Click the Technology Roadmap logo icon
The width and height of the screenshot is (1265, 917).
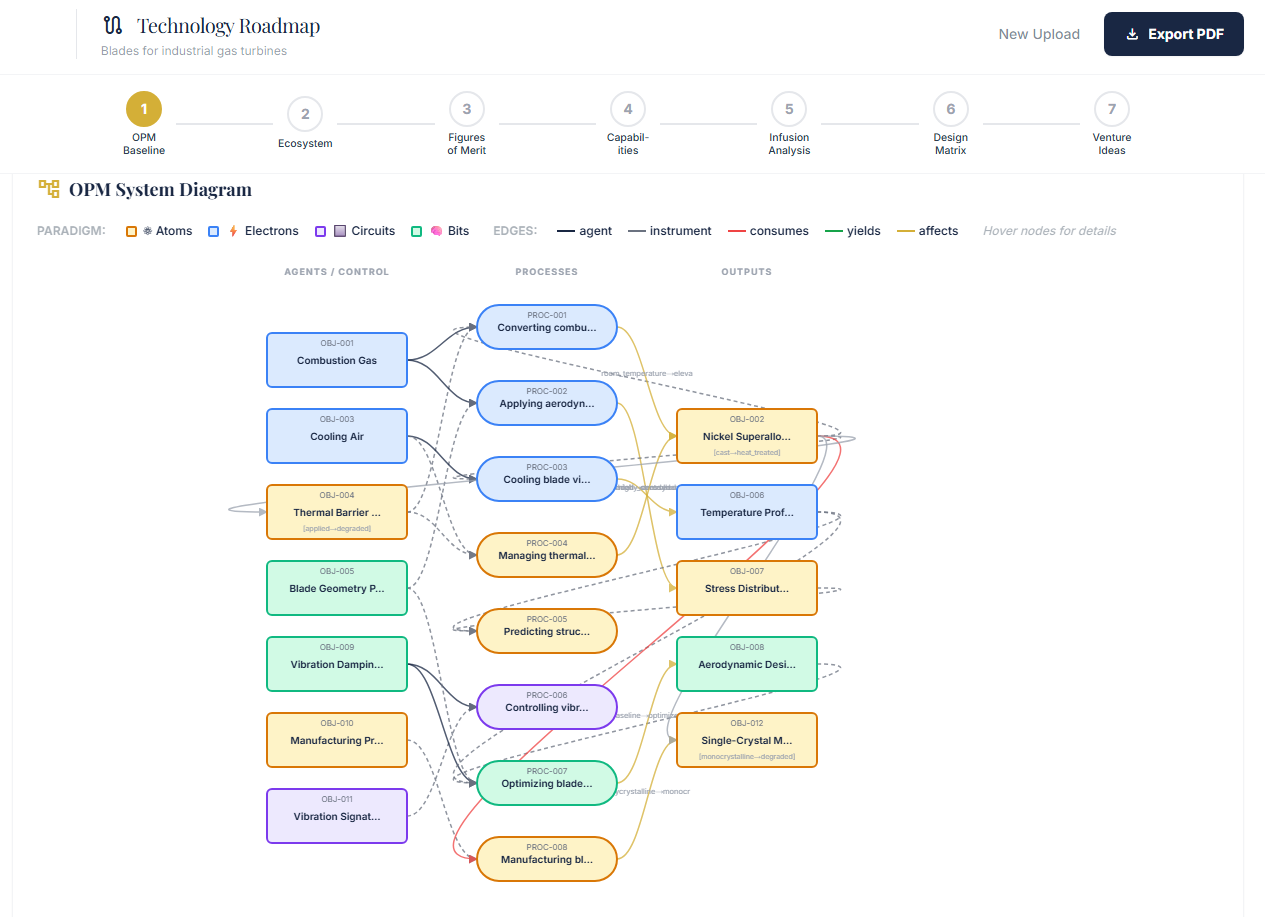coord(113,25)
